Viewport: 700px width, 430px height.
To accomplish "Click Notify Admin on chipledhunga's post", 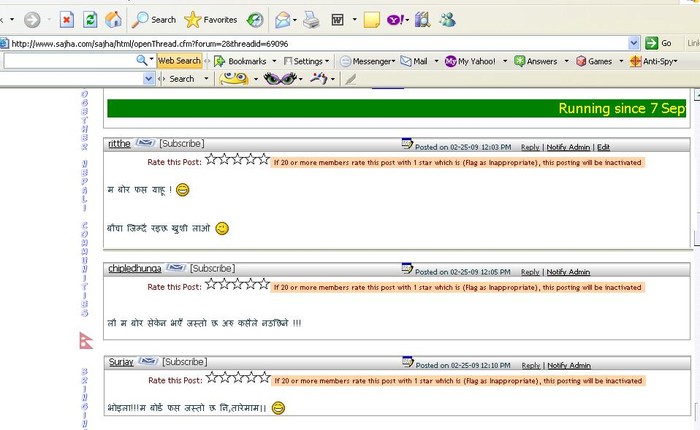I will click(568, 272).
